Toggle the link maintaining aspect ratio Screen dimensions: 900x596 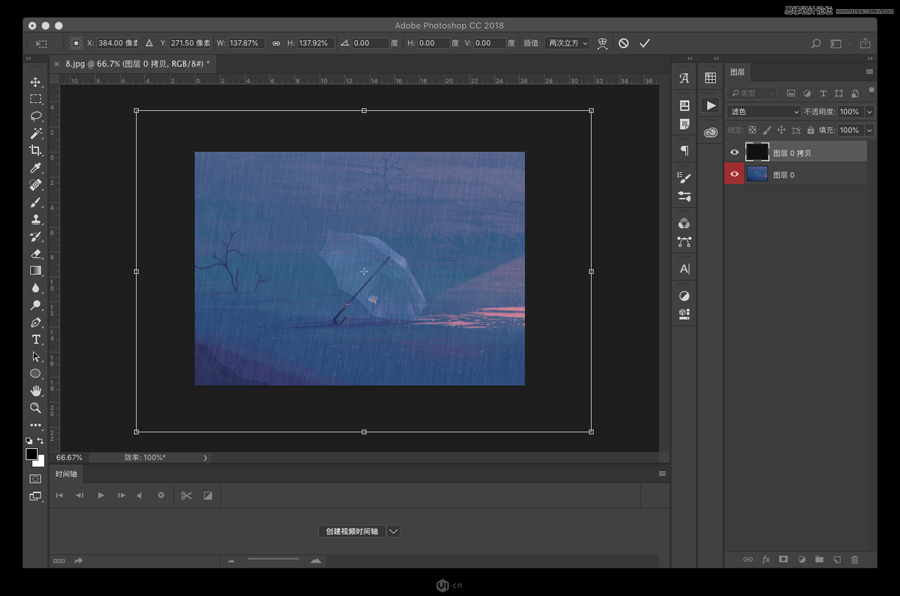click(277, 44)
